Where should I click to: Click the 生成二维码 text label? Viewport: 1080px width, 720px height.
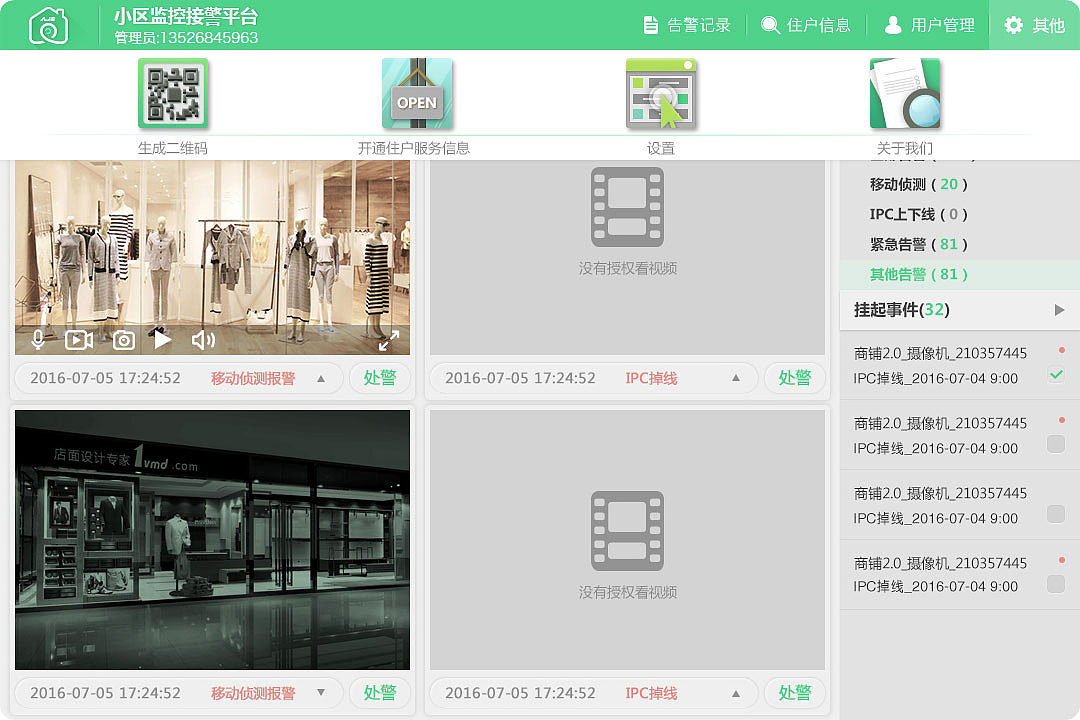tap(173, 148)
